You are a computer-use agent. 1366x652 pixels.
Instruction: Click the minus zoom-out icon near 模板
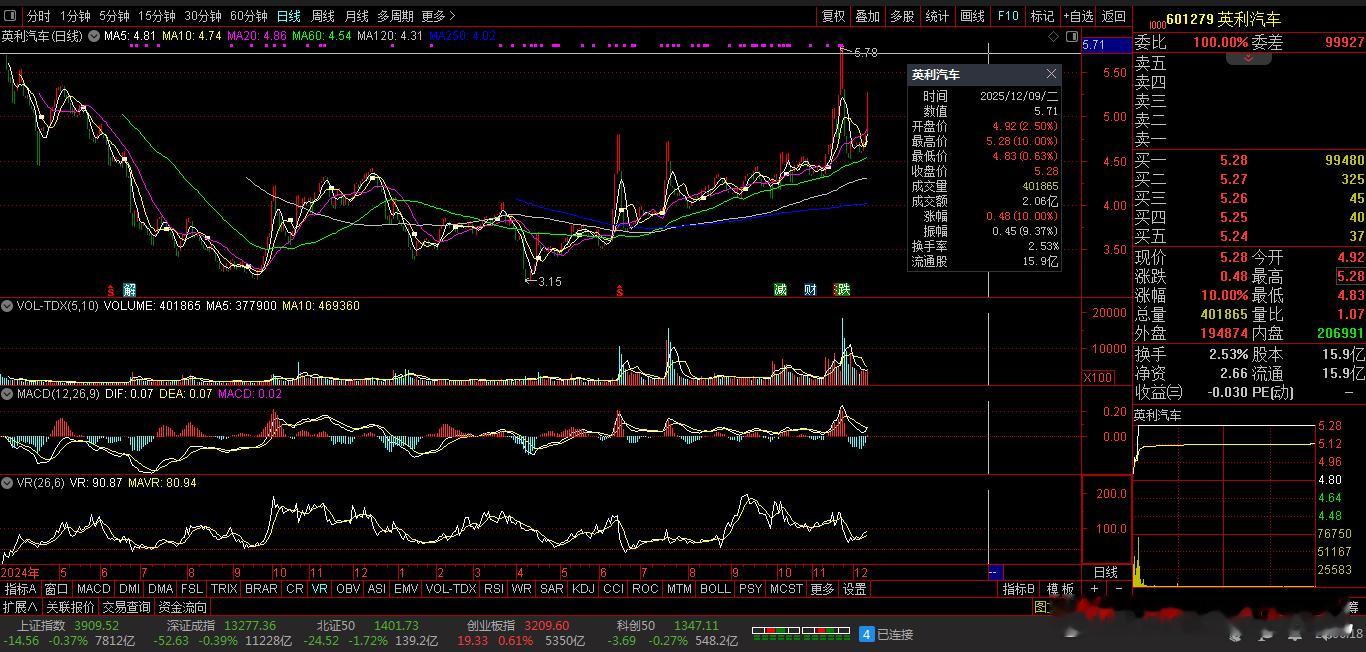click(1118, 589)
